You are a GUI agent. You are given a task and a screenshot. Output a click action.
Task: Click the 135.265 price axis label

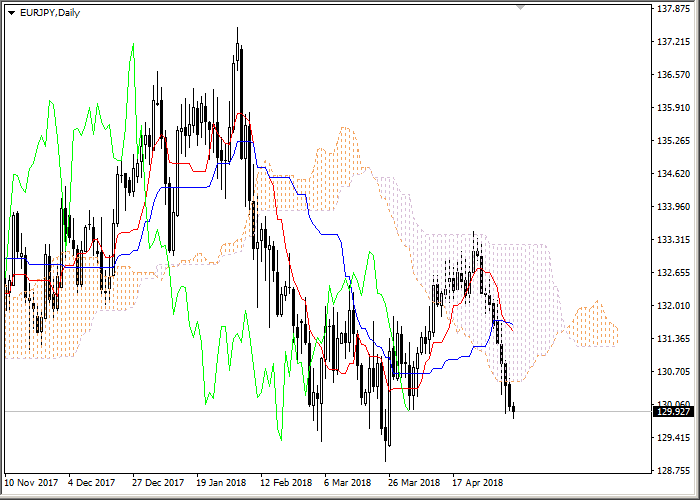673,141
